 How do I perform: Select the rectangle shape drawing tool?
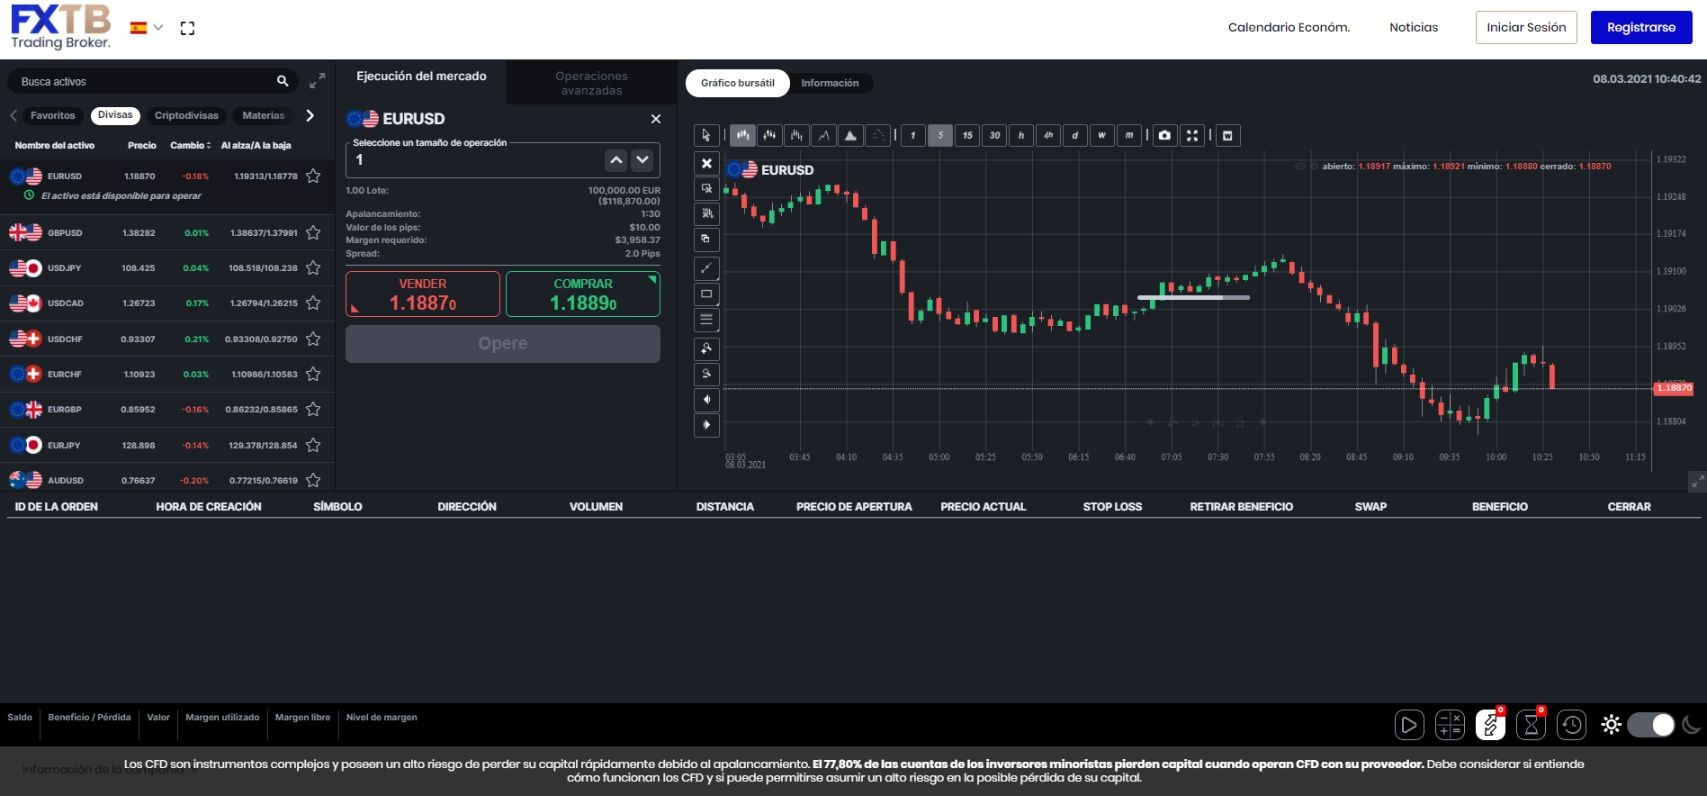(706, 294)
